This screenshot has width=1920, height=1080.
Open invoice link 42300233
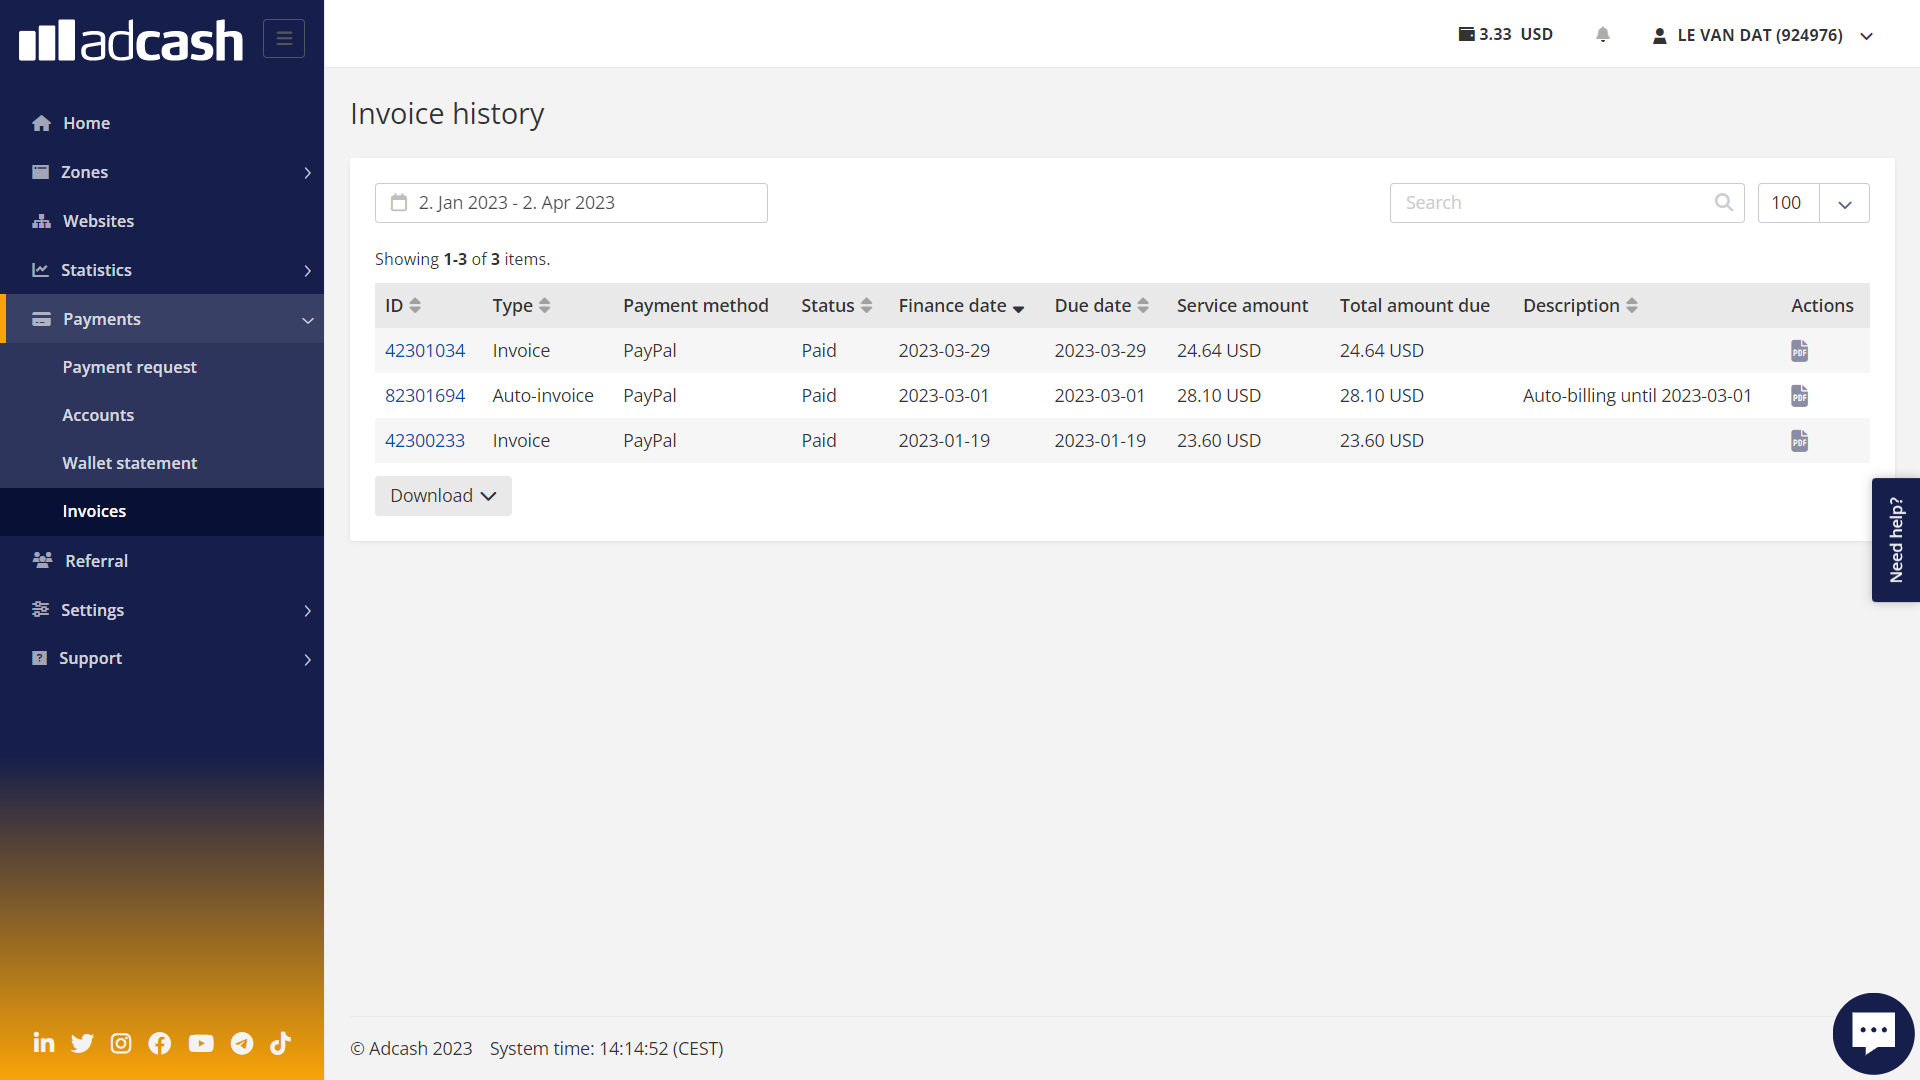tap(425, 441)
